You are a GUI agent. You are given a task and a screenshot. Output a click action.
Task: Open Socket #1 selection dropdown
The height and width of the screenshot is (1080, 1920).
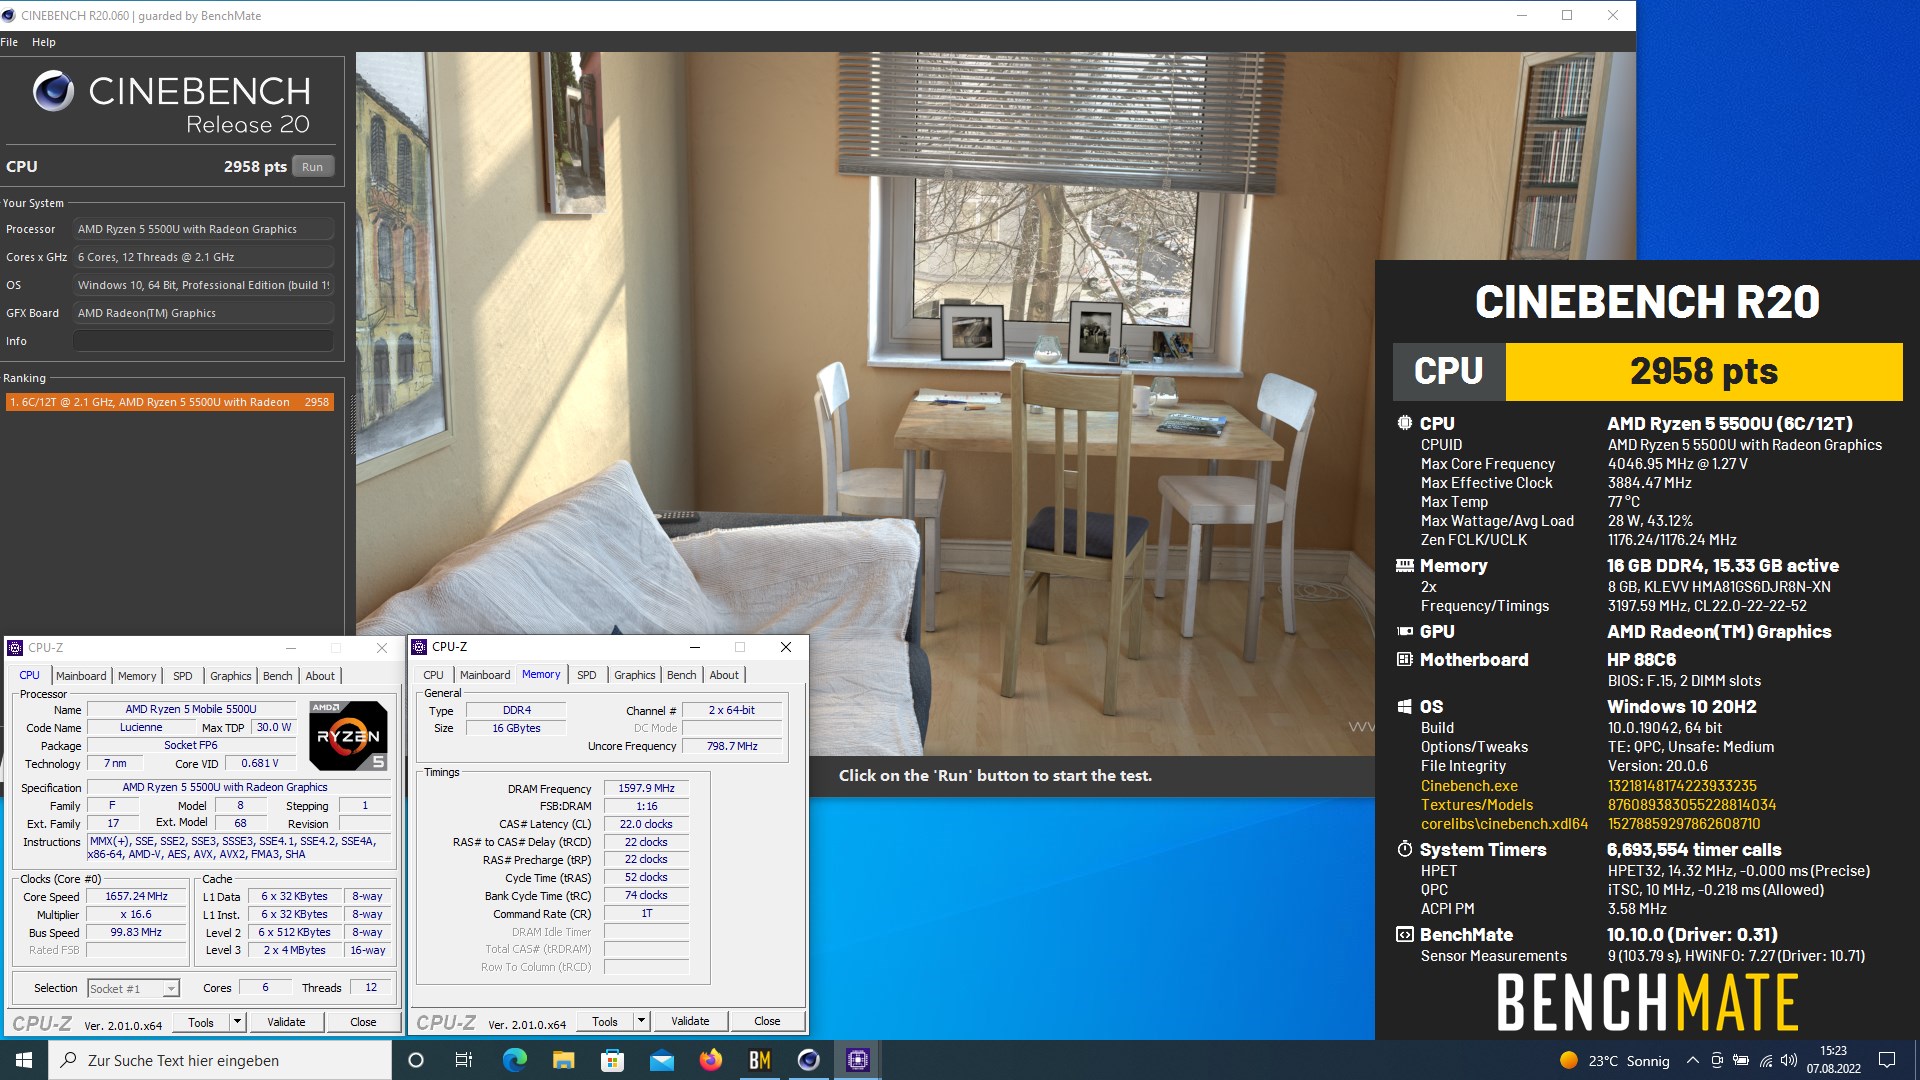tap(133, 989)
